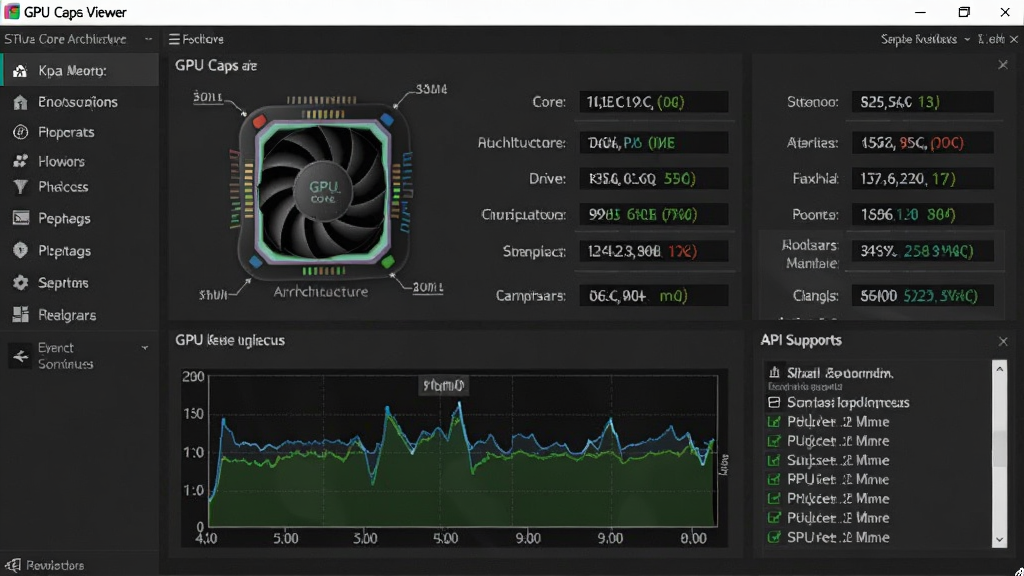This screenshot has width=1024, height=576.
Task: Click the GPU core fan image
Action: tap(323, 191)
